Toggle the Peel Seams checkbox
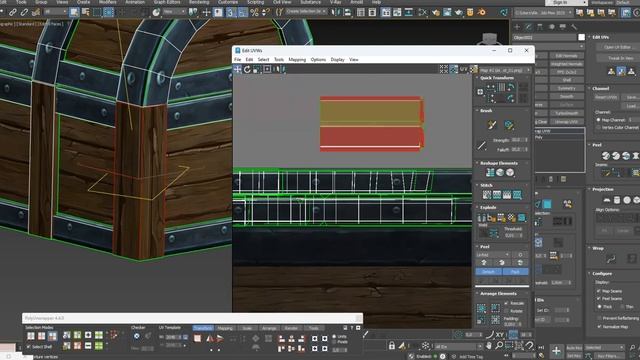Viewport: 640px width, 360px height. coord(599,299)
